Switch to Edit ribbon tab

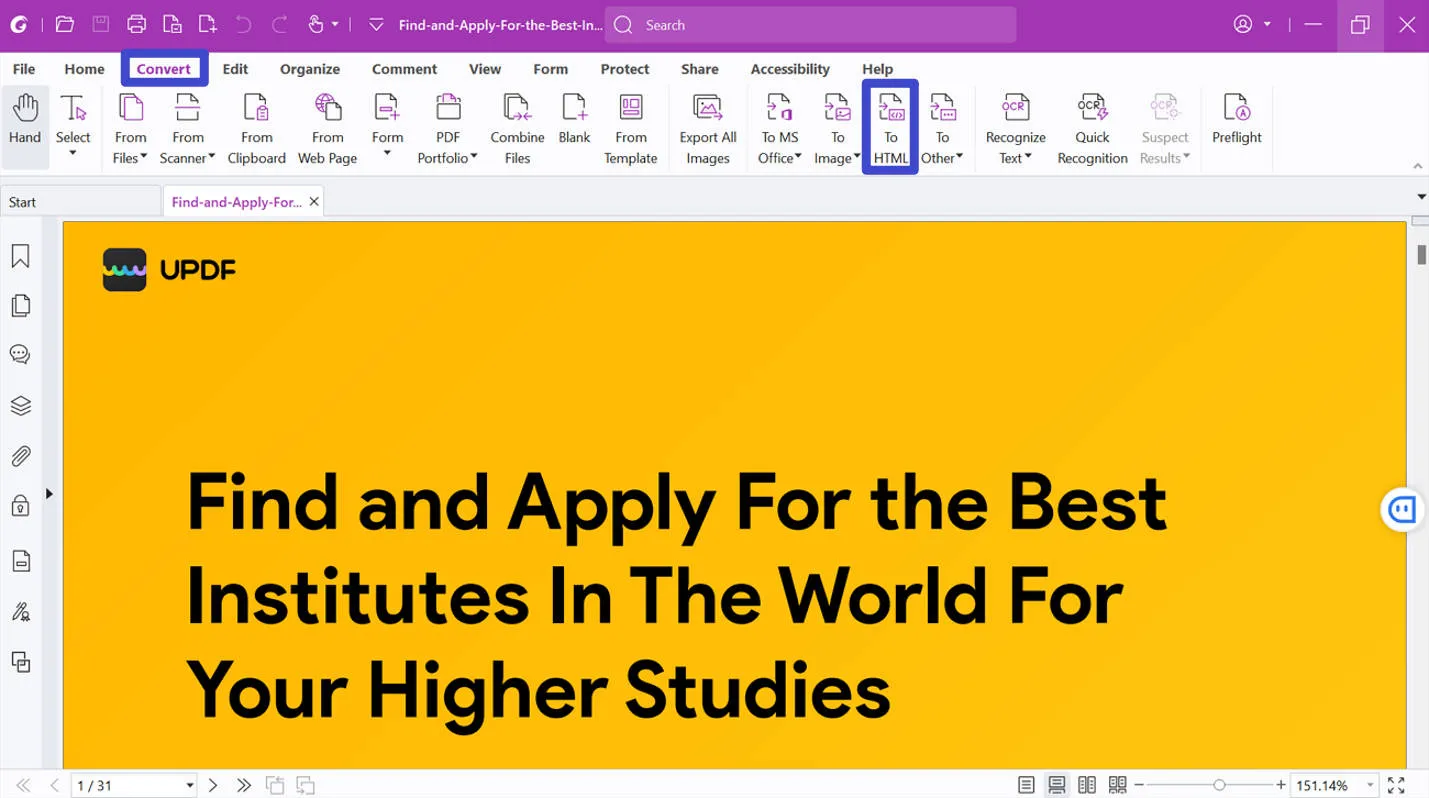pos(235,69)
